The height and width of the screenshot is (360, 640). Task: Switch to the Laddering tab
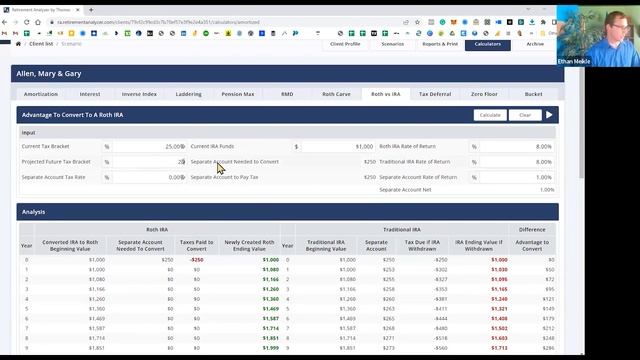point(189,94)
